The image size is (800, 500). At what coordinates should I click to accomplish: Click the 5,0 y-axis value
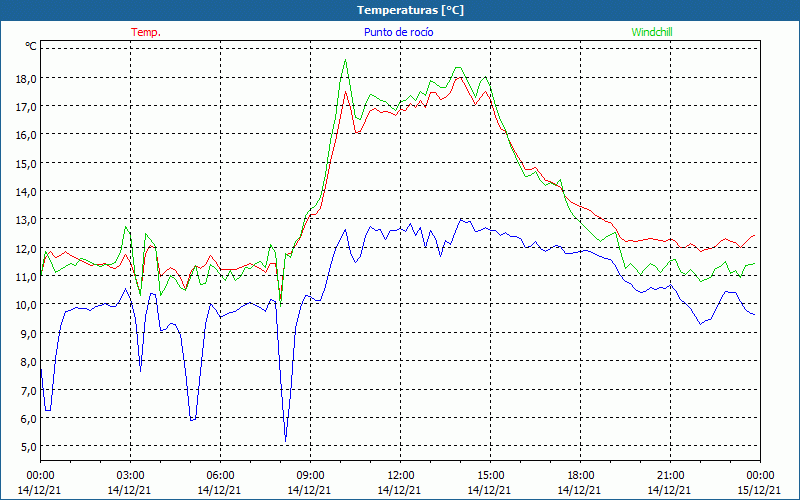click(30, 446)
